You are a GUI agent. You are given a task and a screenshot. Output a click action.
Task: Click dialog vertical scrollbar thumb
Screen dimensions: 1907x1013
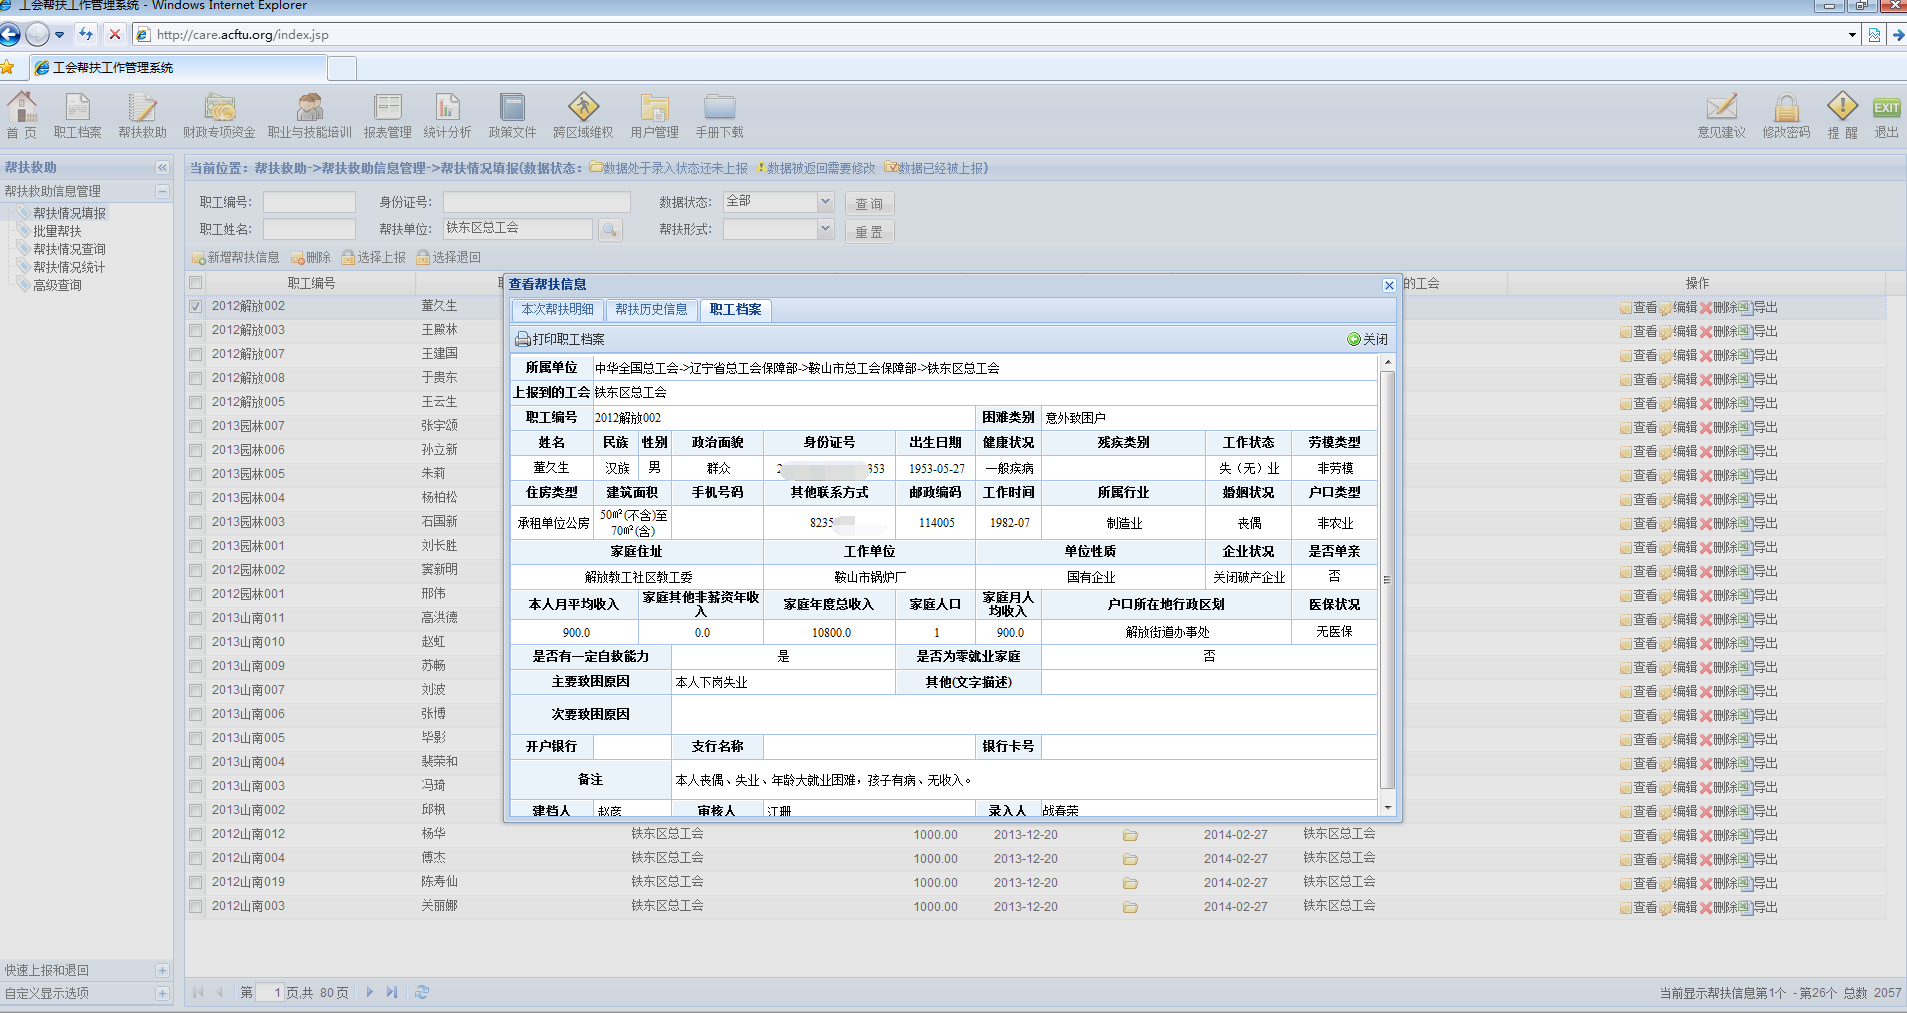point(1387,580)
